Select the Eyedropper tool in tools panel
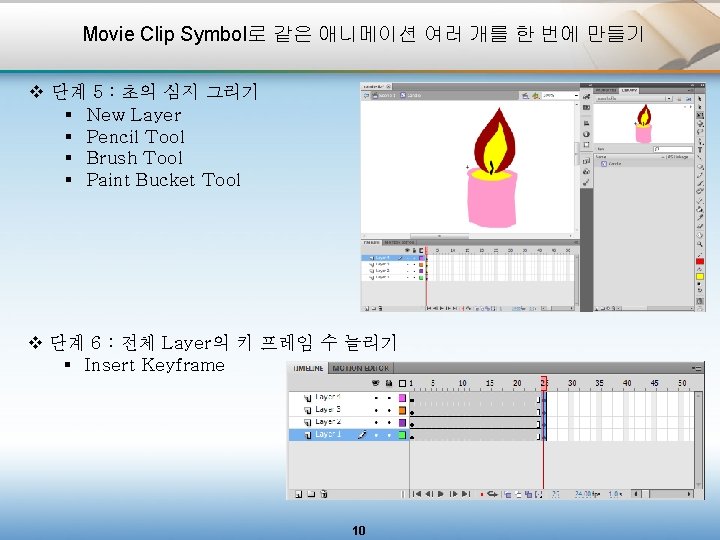This screenshot has width=720, height=540. [x=700, y=217]
